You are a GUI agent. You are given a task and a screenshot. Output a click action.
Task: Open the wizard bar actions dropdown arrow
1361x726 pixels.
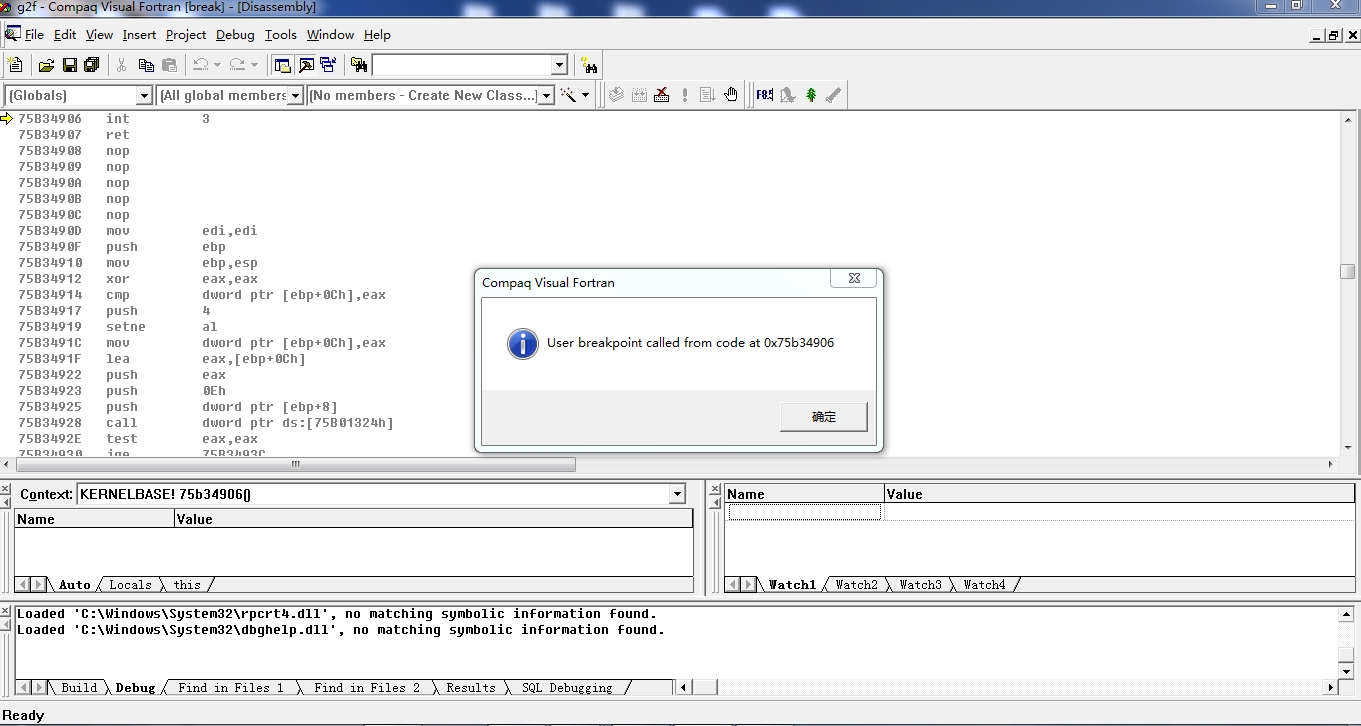click(586, 96)
